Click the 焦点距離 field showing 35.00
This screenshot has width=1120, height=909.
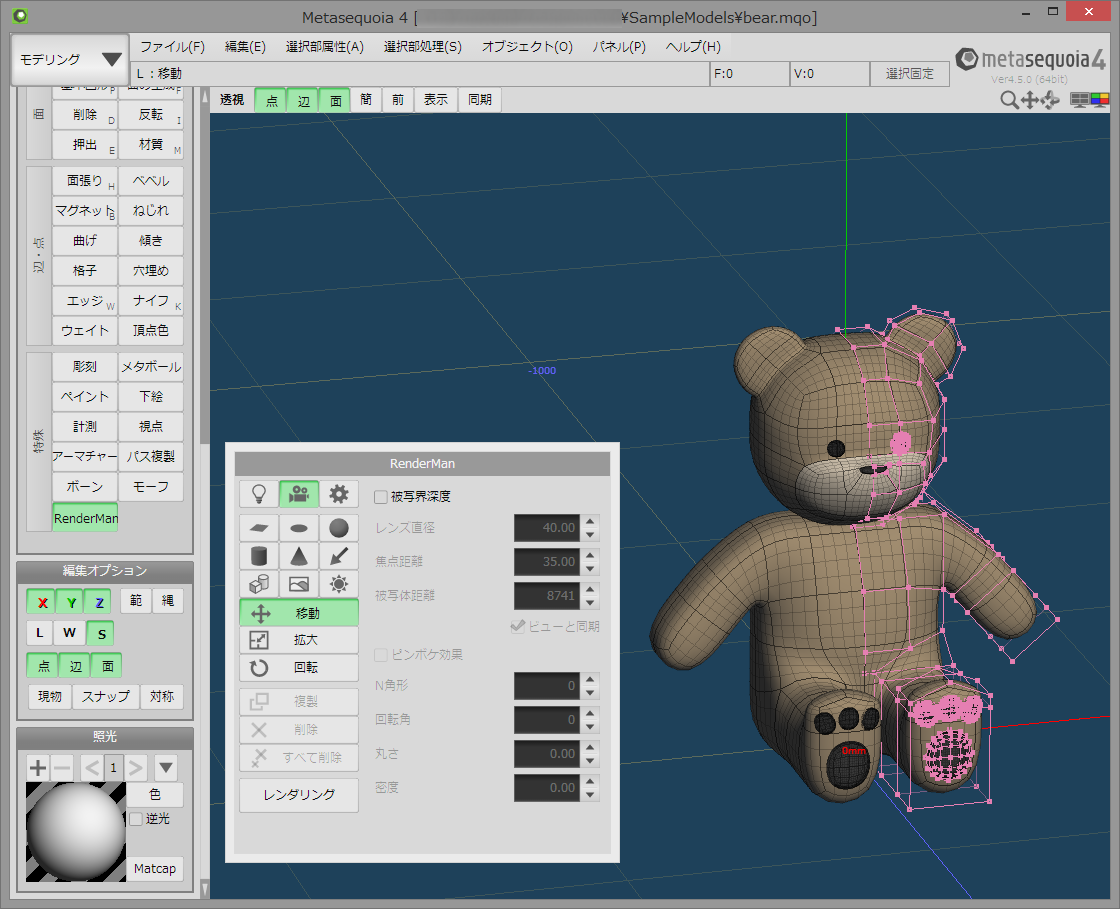547,562
